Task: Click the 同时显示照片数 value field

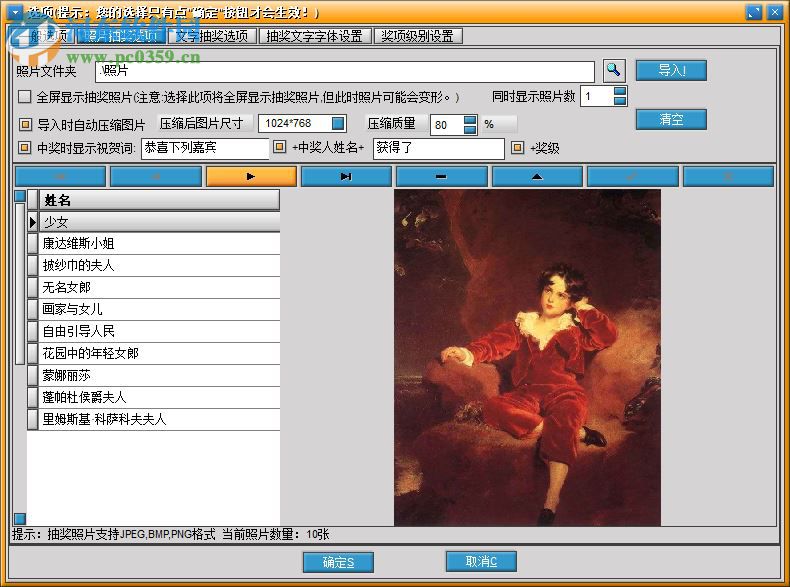Action: coord(597,96)
